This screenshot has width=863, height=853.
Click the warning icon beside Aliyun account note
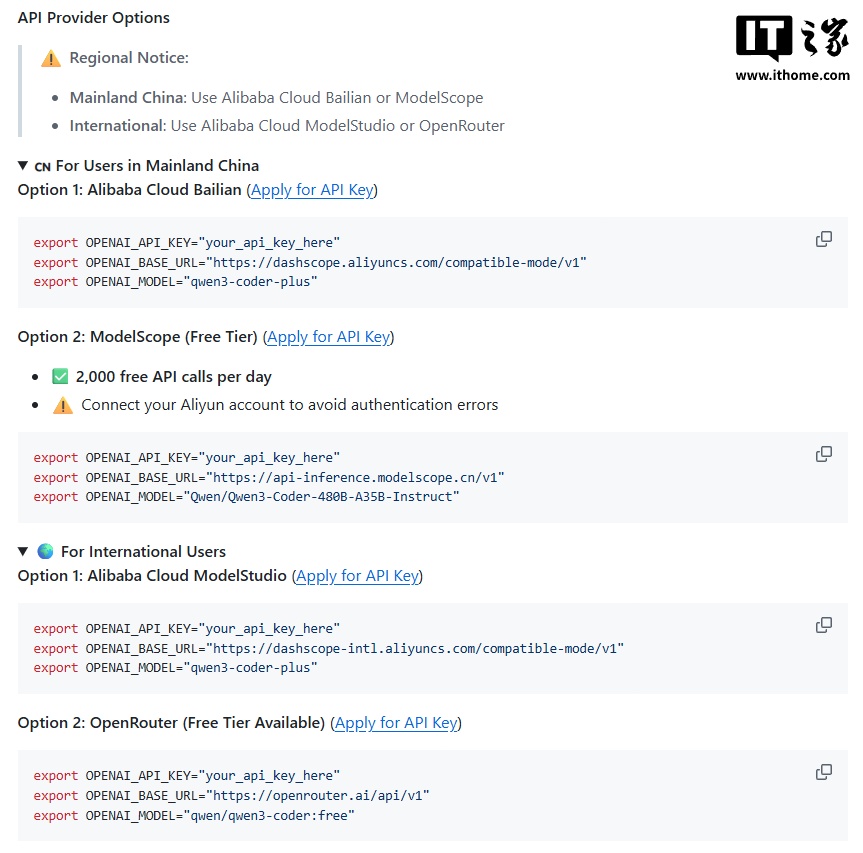tap(63, 405)
